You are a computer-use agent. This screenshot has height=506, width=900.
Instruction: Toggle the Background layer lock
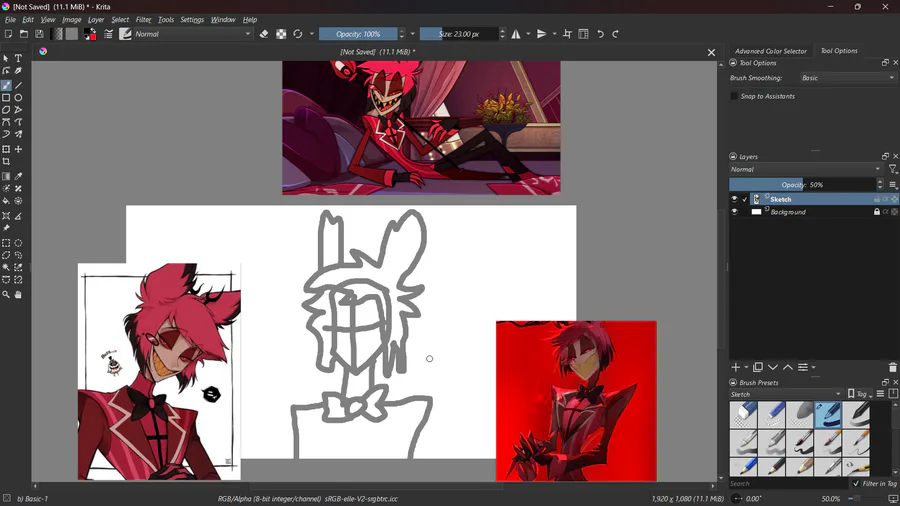pyautogui.click(x=876, y=212)
